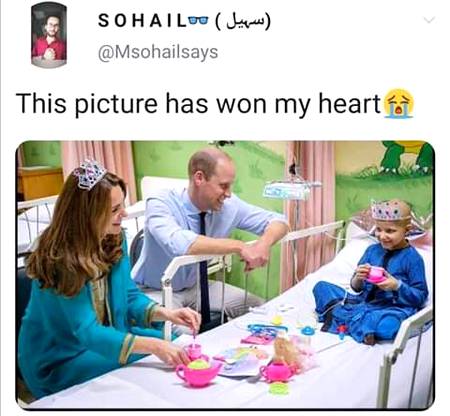450x416 pixels.
Task: Click the pink teacup held by the child
Action: (x=376, y=275)
